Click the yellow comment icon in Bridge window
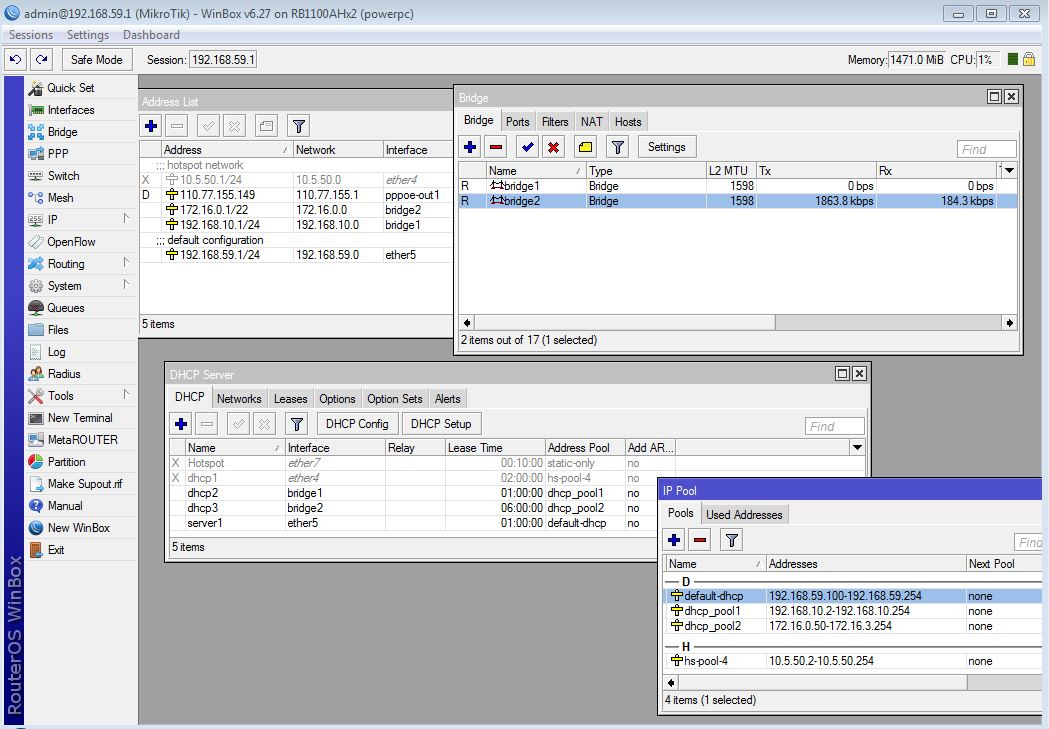Viewport: 1049px width, 729px height. [585, 147]
